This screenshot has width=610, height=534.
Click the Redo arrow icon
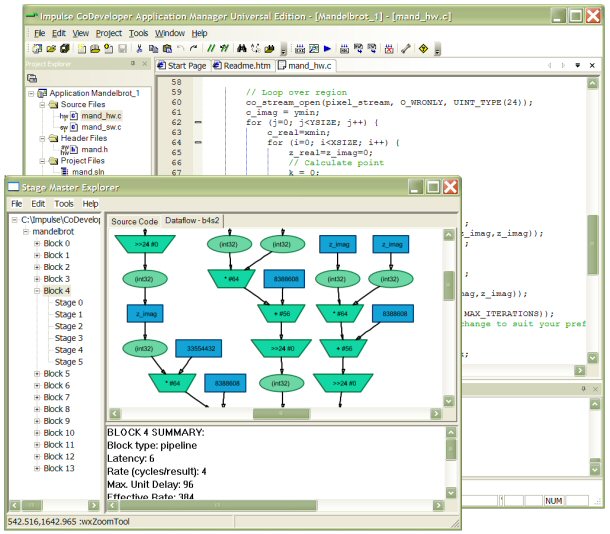194,49
